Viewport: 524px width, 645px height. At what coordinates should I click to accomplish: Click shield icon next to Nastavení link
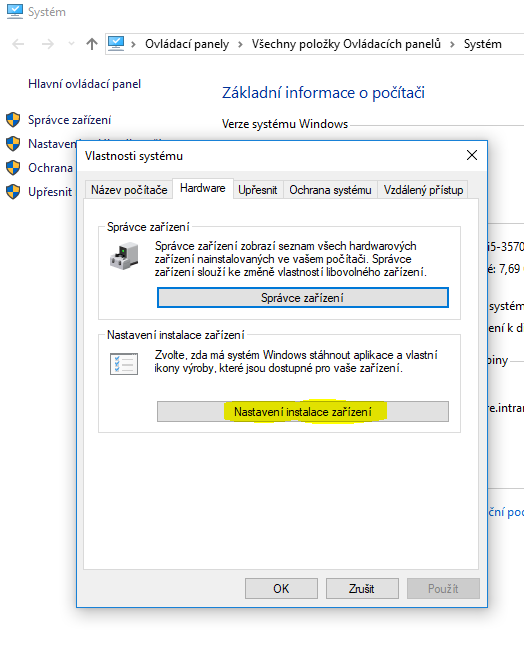tap(13, 144)
